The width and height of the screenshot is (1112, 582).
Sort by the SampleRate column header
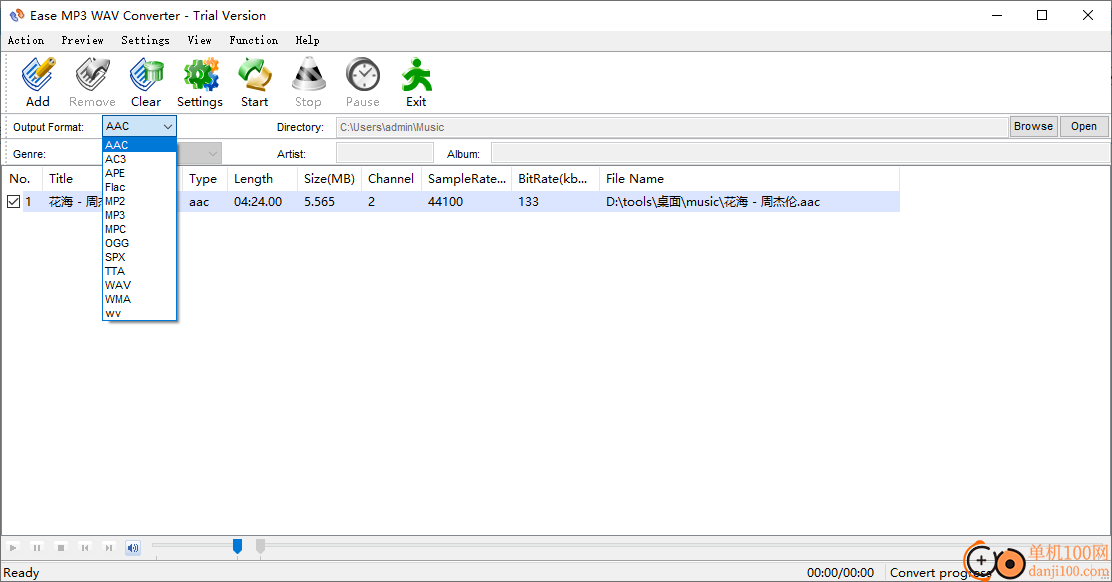point(467,179)
